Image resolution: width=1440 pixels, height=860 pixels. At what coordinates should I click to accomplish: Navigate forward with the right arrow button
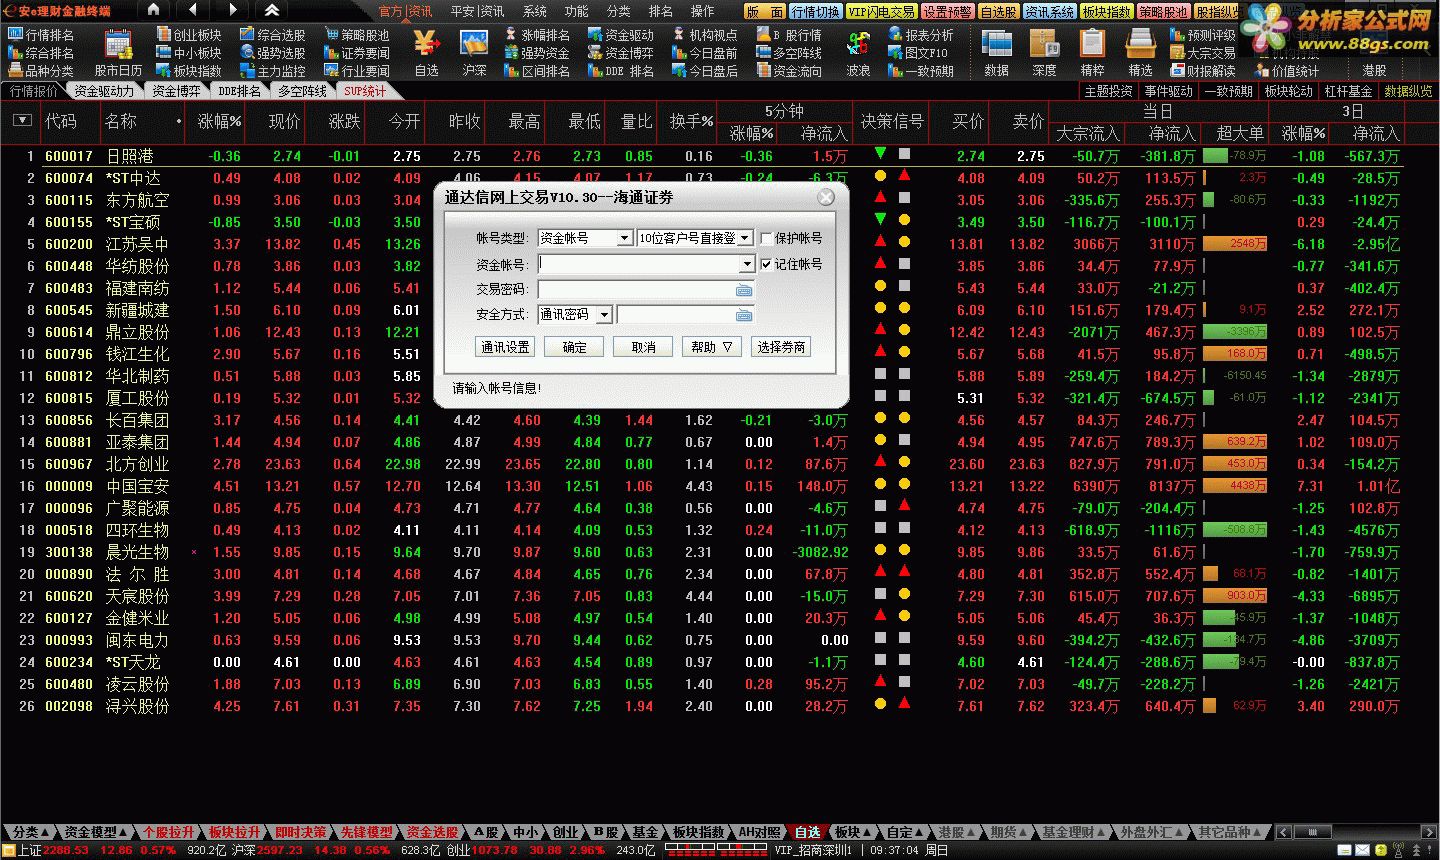233,10
